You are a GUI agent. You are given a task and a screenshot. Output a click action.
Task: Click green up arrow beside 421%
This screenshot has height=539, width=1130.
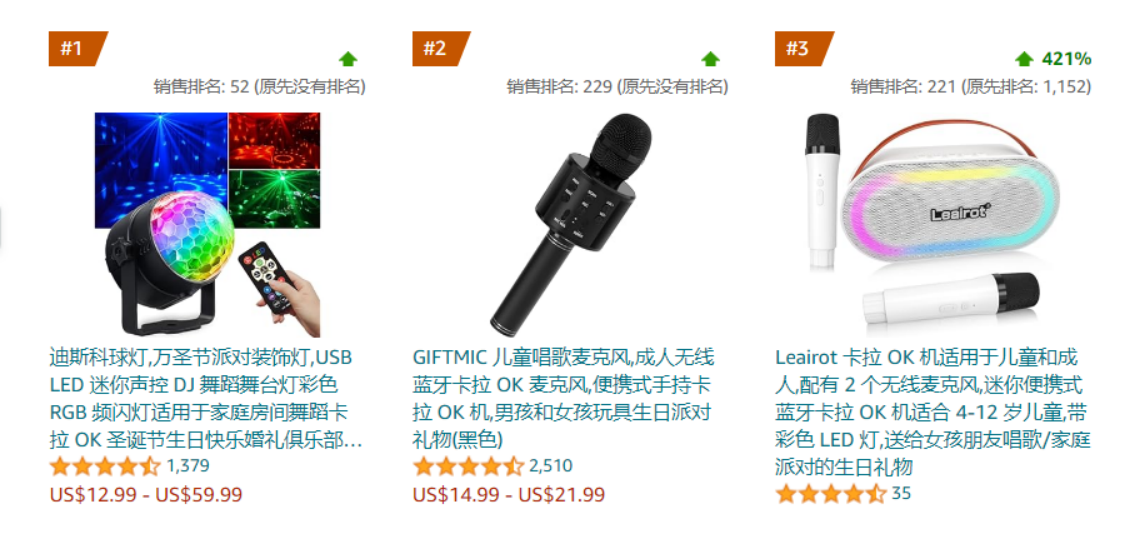click(x=1024, y=59)
